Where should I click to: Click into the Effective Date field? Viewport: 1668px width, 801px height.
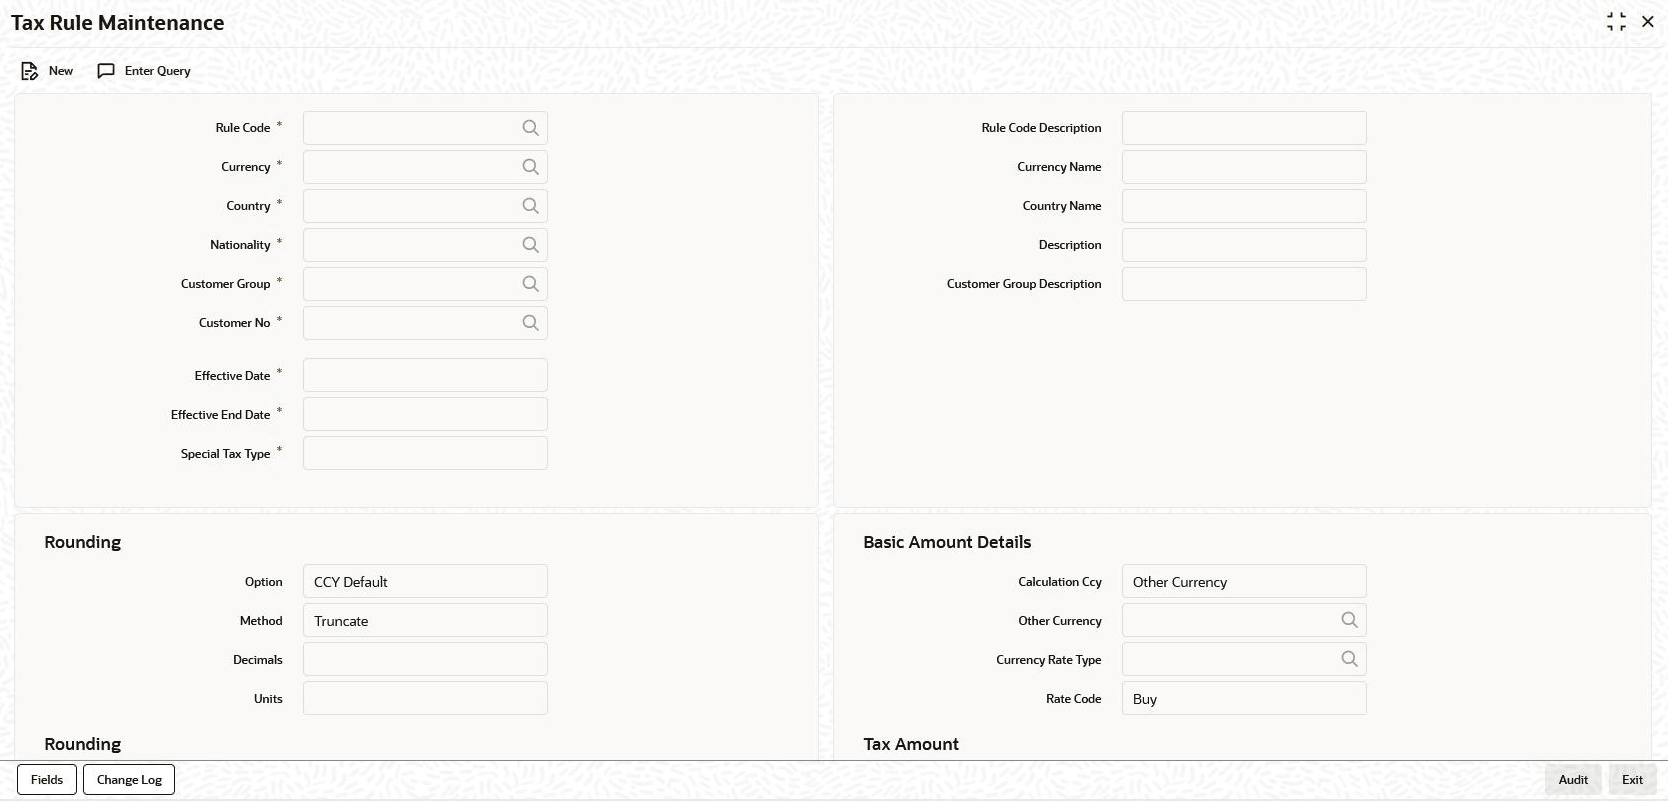coord(425,375)
